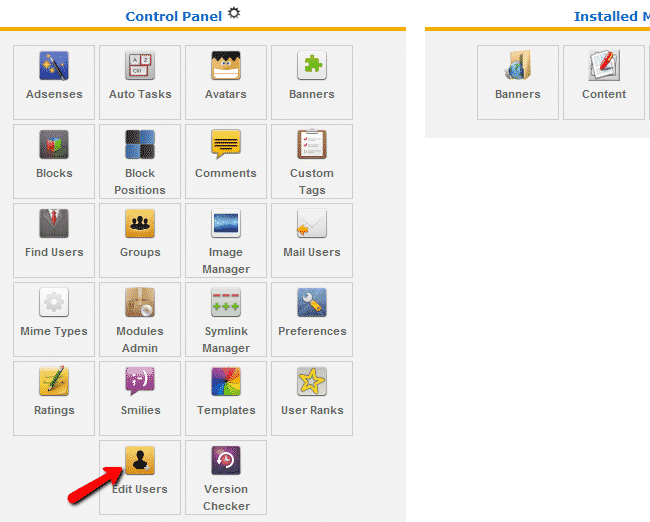The height and width of the screenshot is (522, 650).
Task: Open the Image Manager
Action: click(226, 239)
